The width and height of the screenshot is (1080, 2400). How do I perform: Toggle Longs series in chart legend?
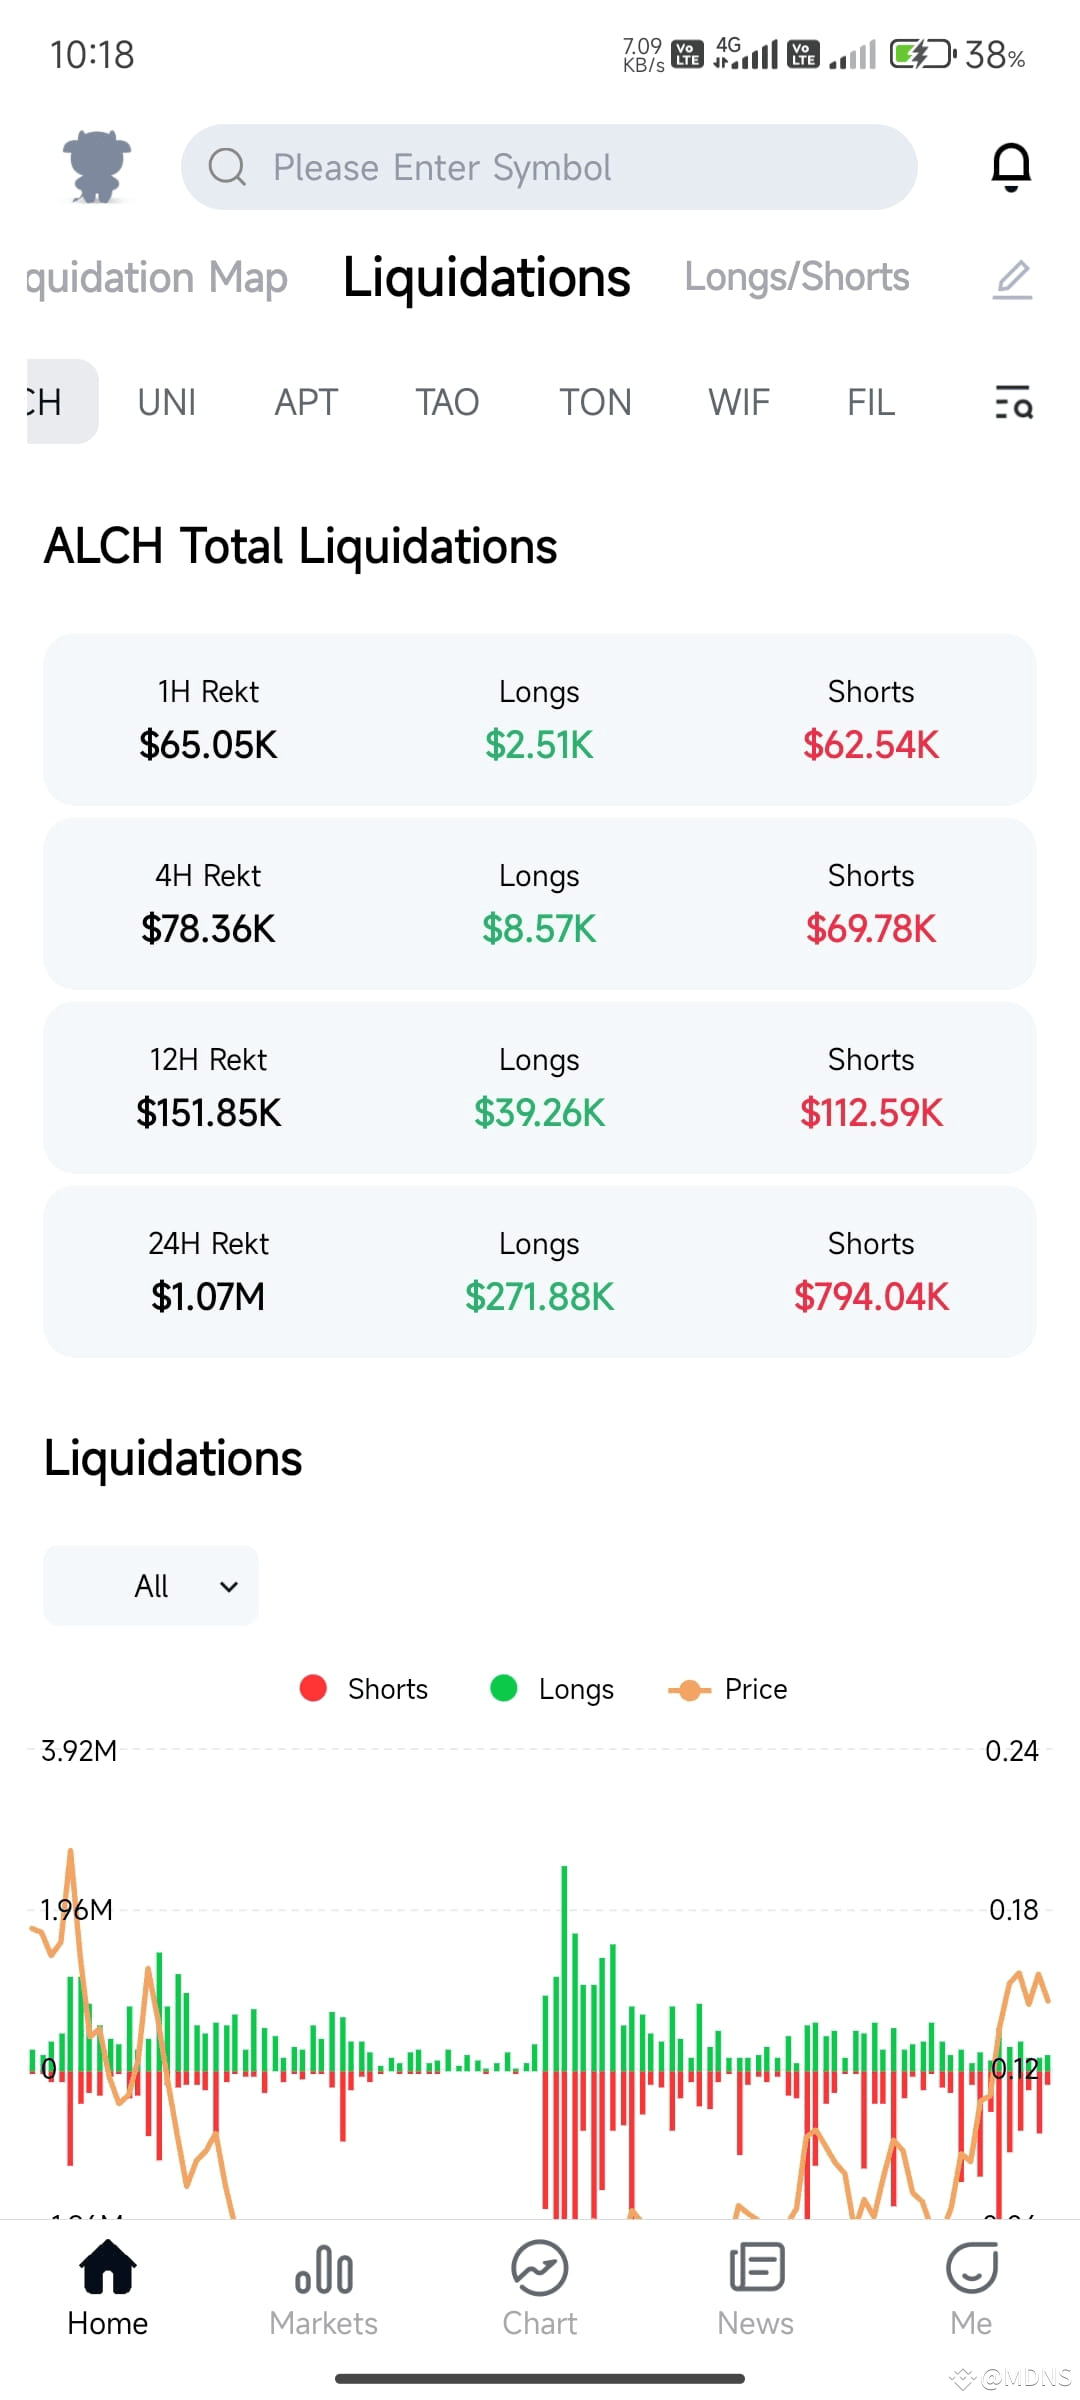[552, 1689]
